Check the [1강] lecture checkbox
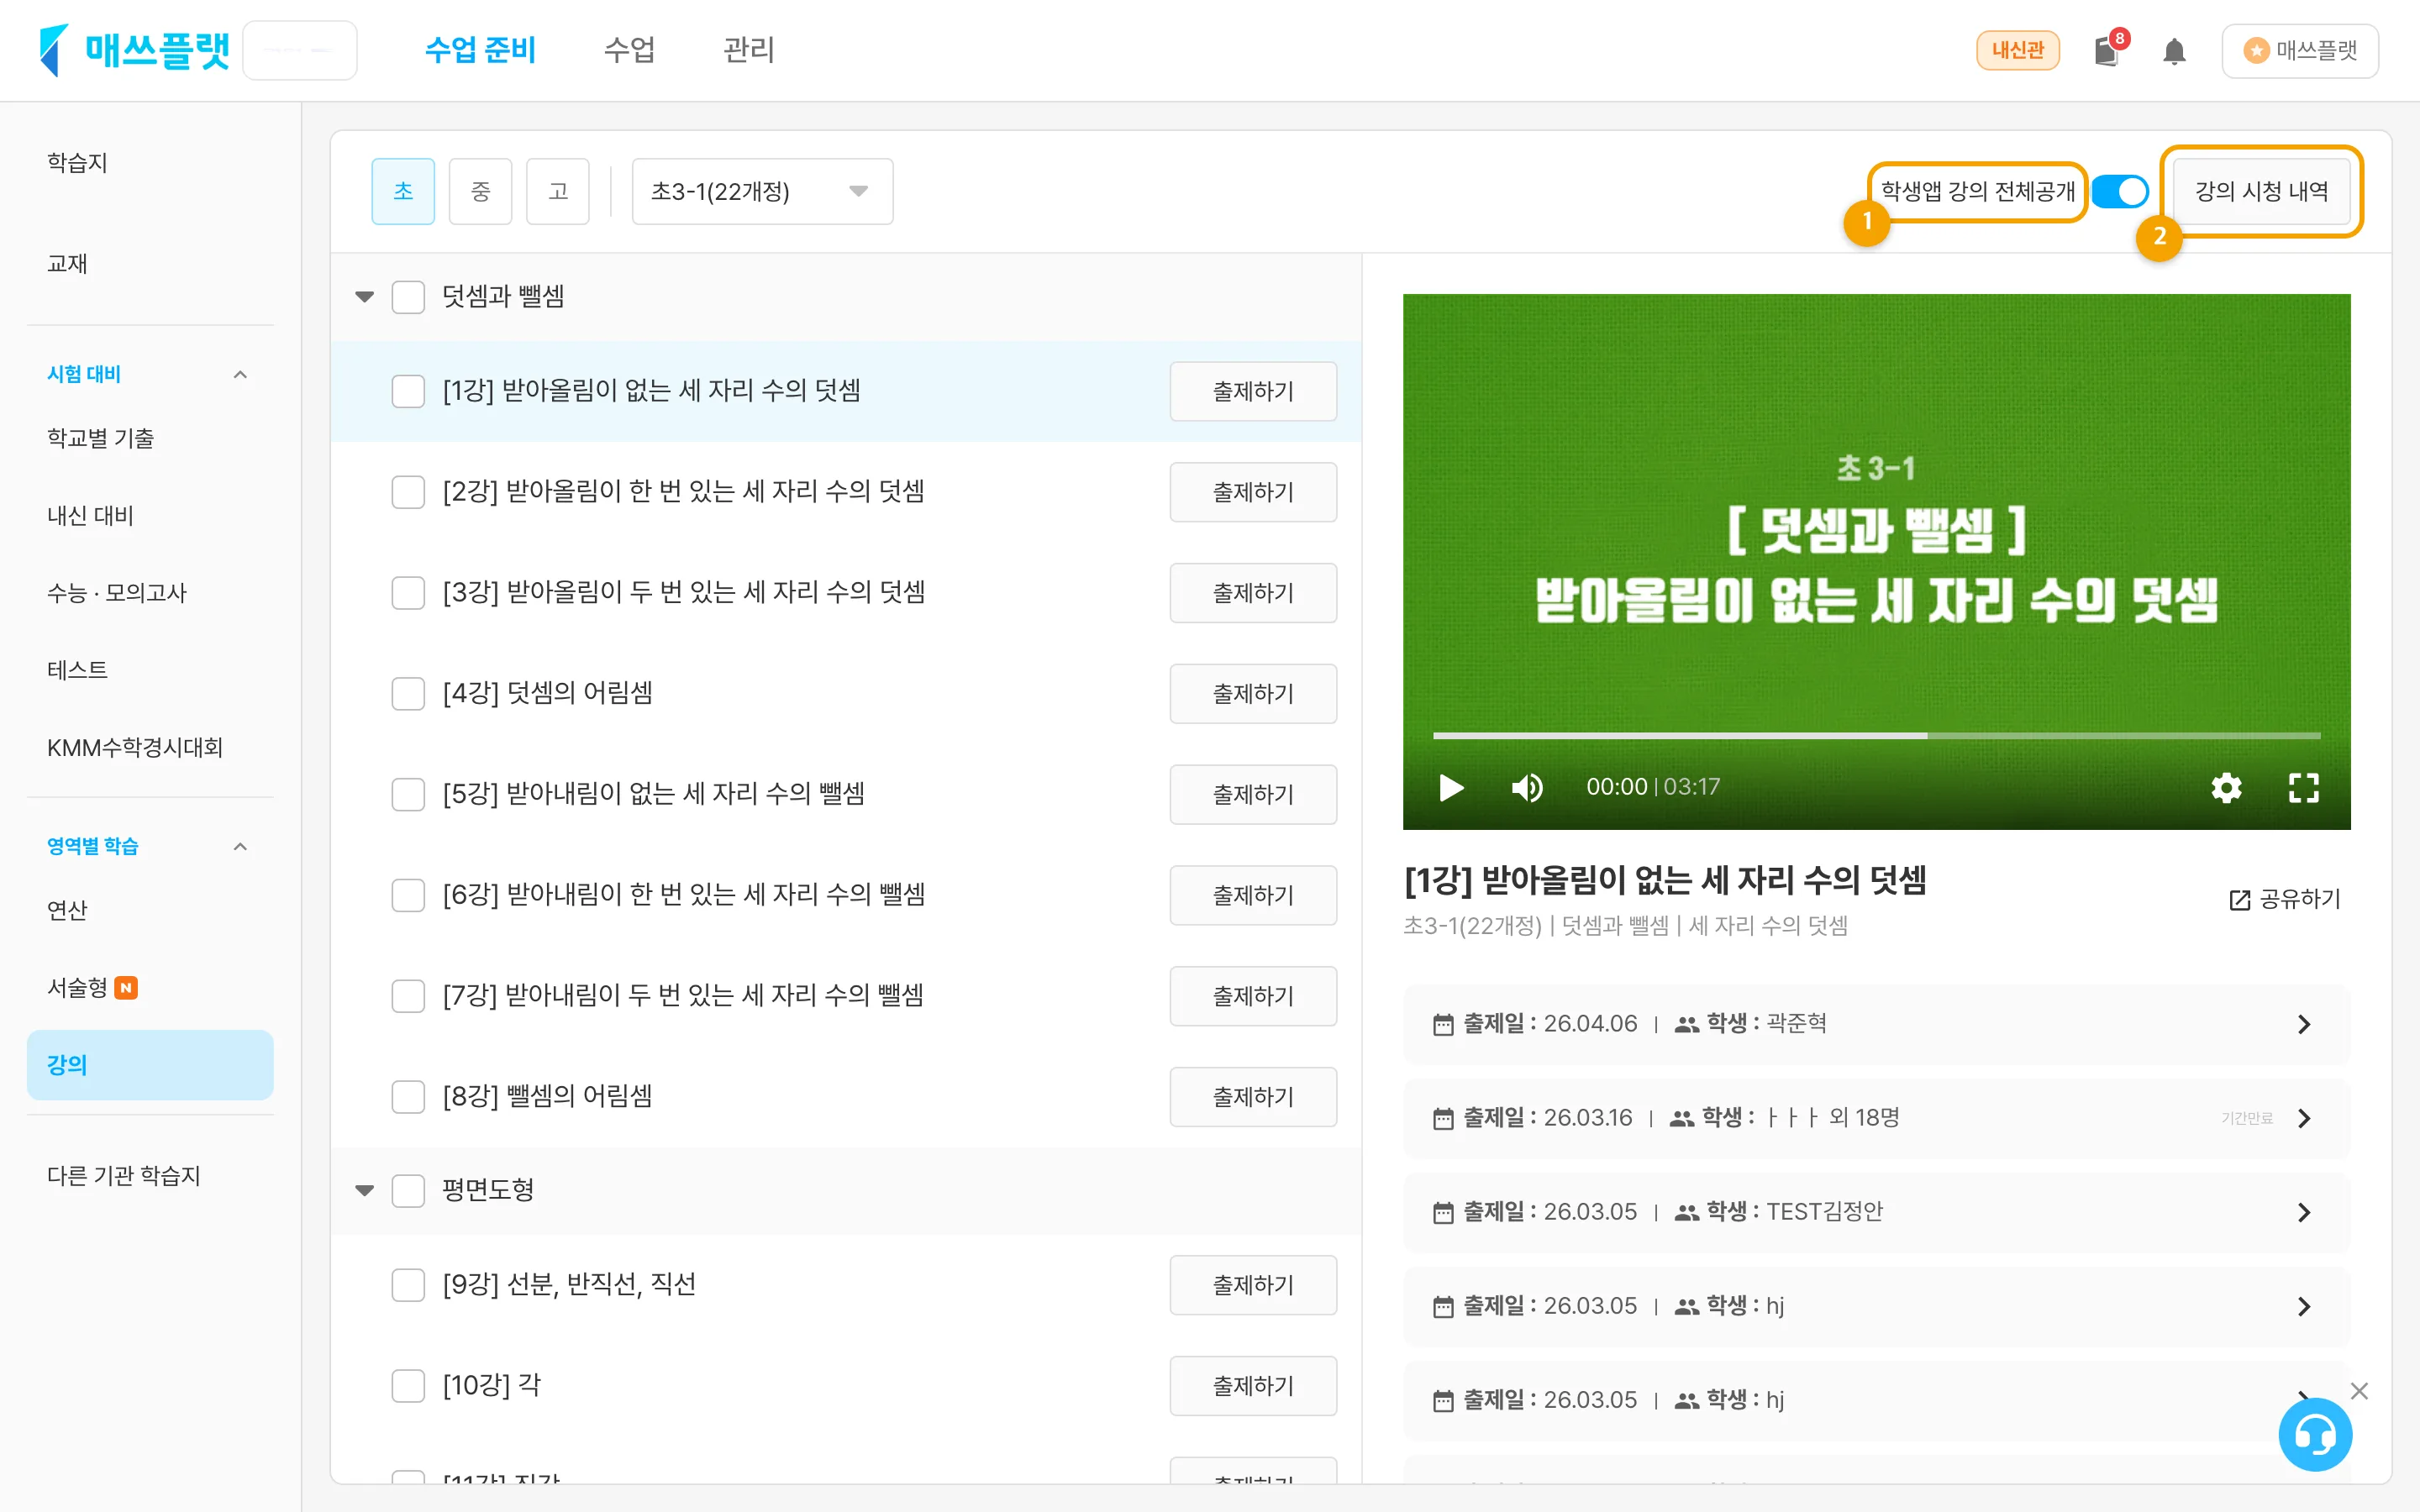This screenshot has width=2420, height=1512. pyautogui.click(x=408, y=391)
